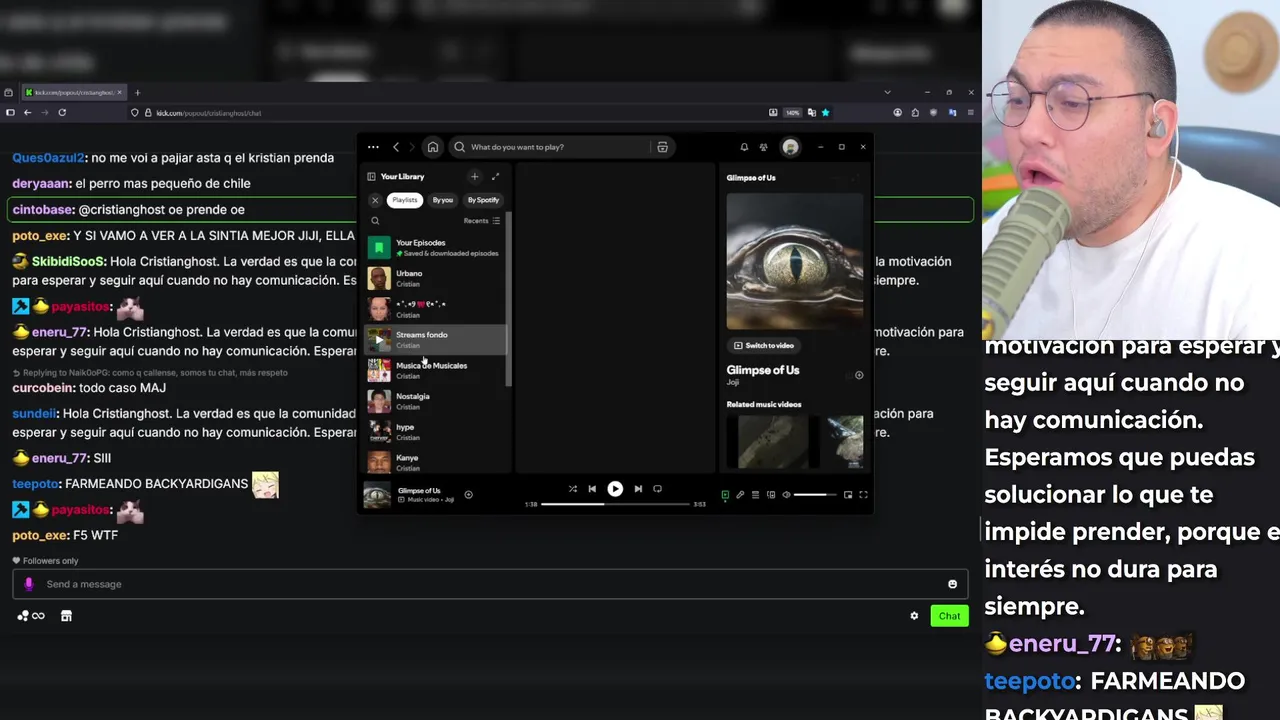The width and height of the screenshot is (1280, 720).
Task: Open Spotify Friend Activity icon
Action: pos(764,147)
